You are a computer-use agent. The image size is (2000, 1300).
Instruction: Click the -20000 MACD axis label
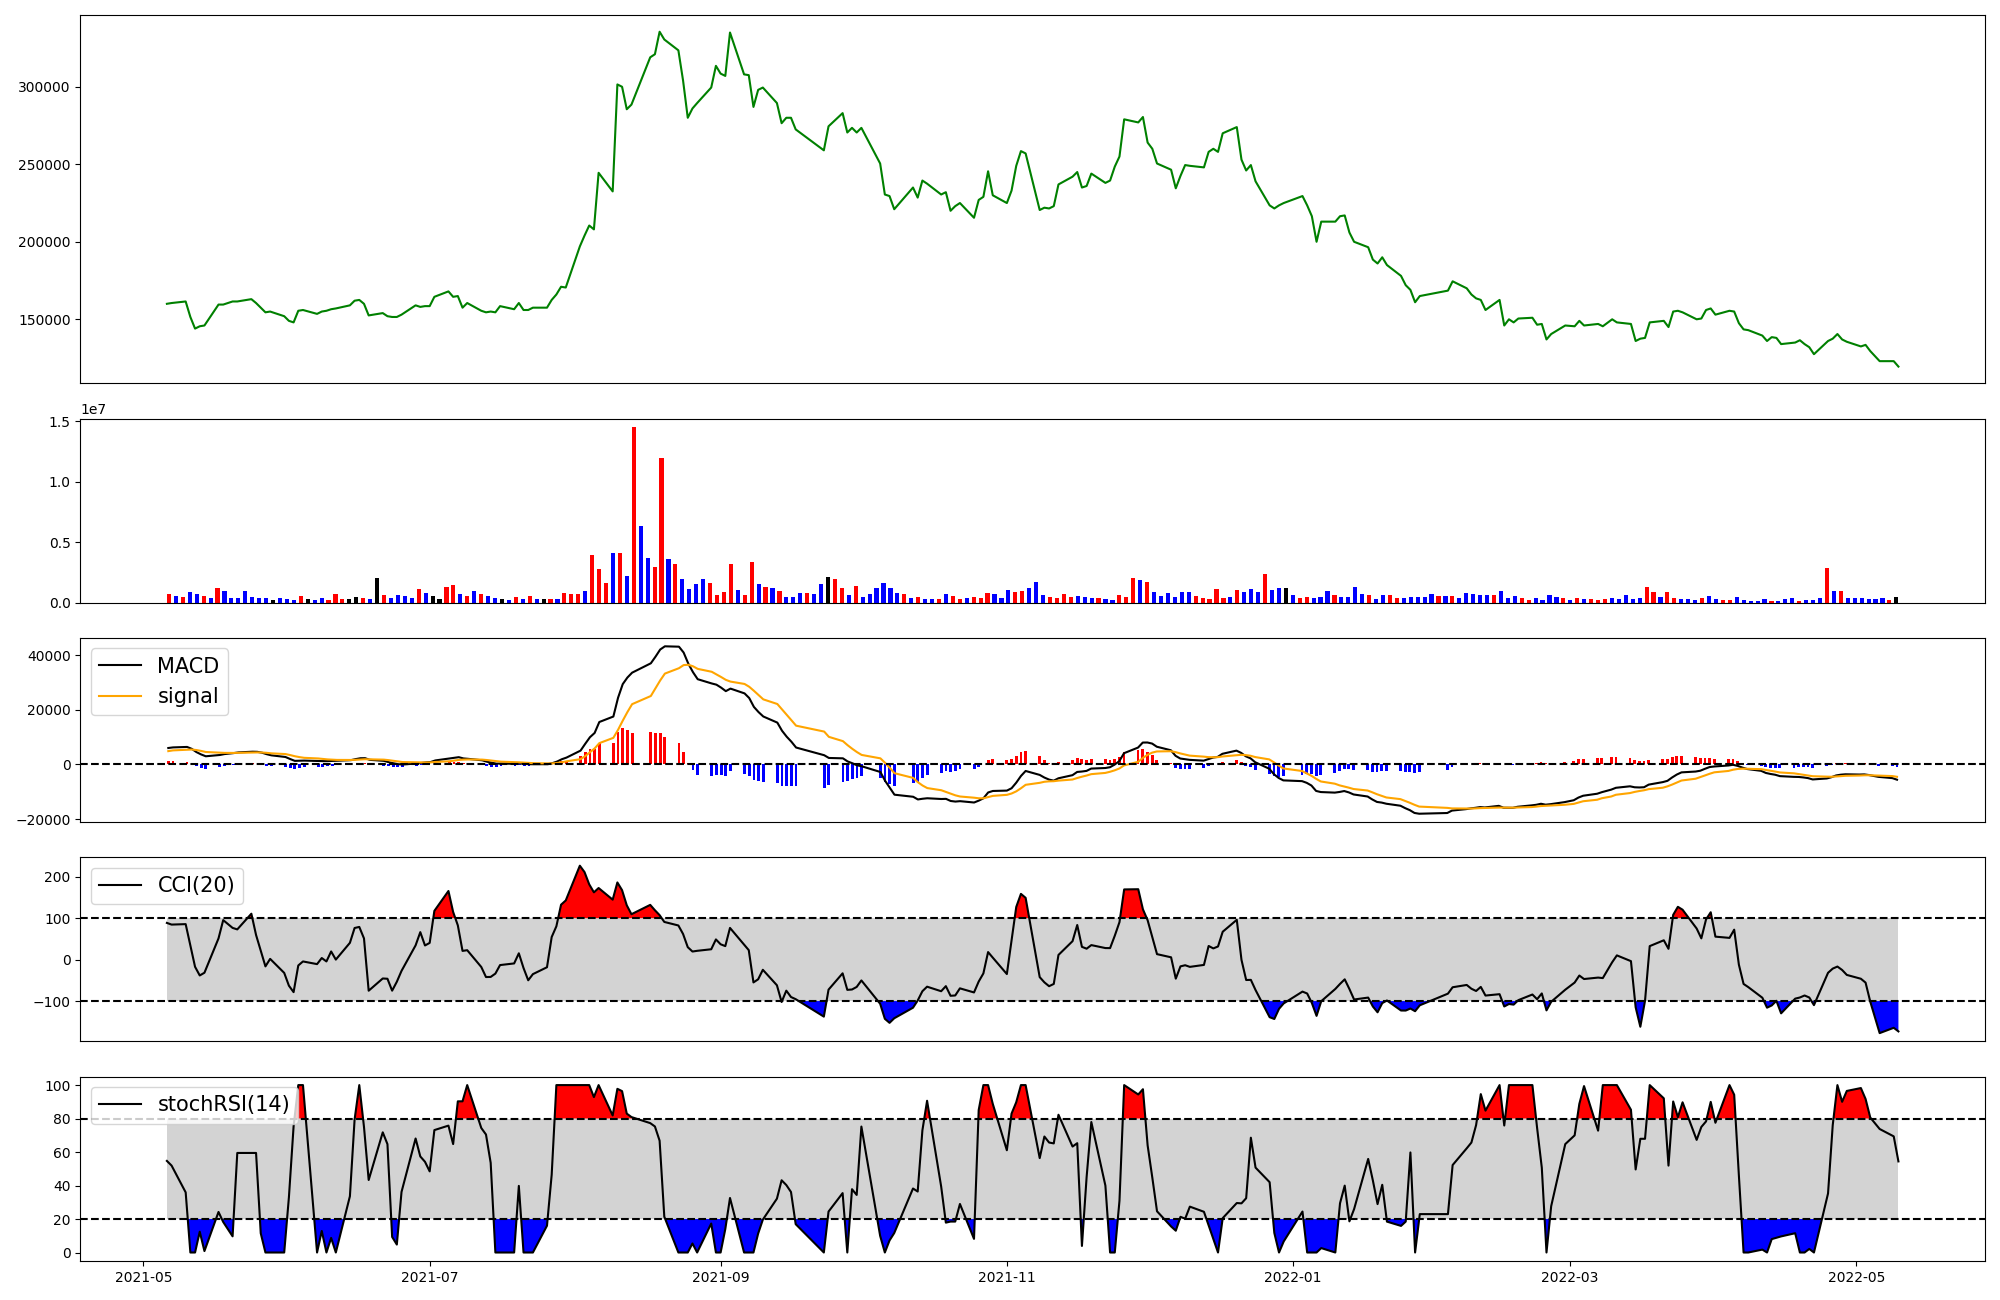point(45,820)
